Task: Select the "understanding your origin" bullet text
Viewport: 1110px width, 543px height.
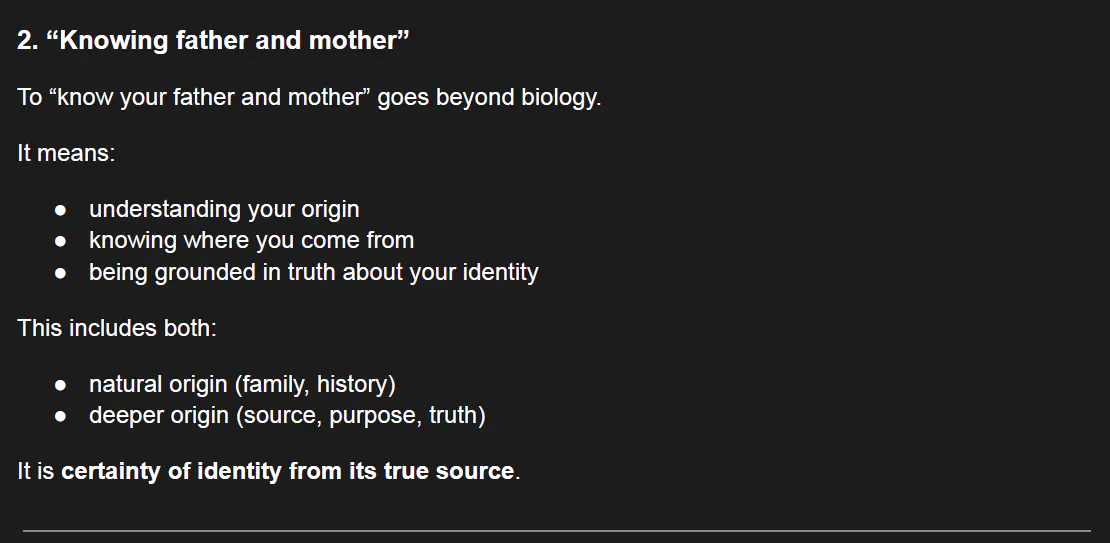Action: pyautogui.click(x=224, y=209)
